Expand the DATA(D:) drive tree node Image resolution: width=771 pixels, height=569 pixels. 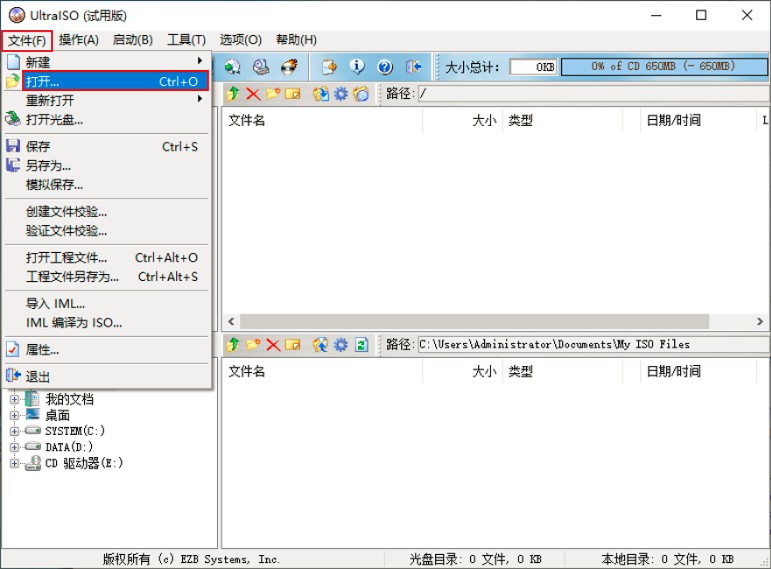[15, 447]
